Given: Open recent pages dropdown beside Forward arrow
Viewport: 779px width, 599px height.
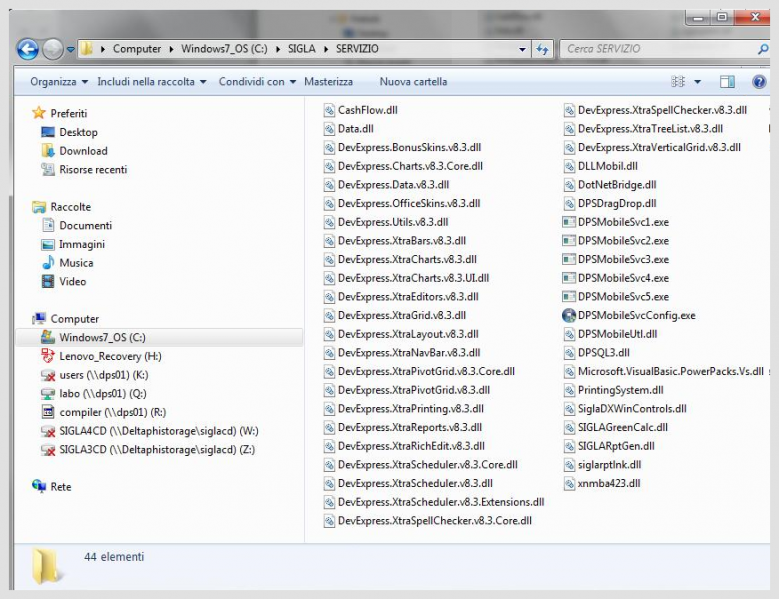Looking at the screenshot, I should pyautogui.click(x=71, y=49).
